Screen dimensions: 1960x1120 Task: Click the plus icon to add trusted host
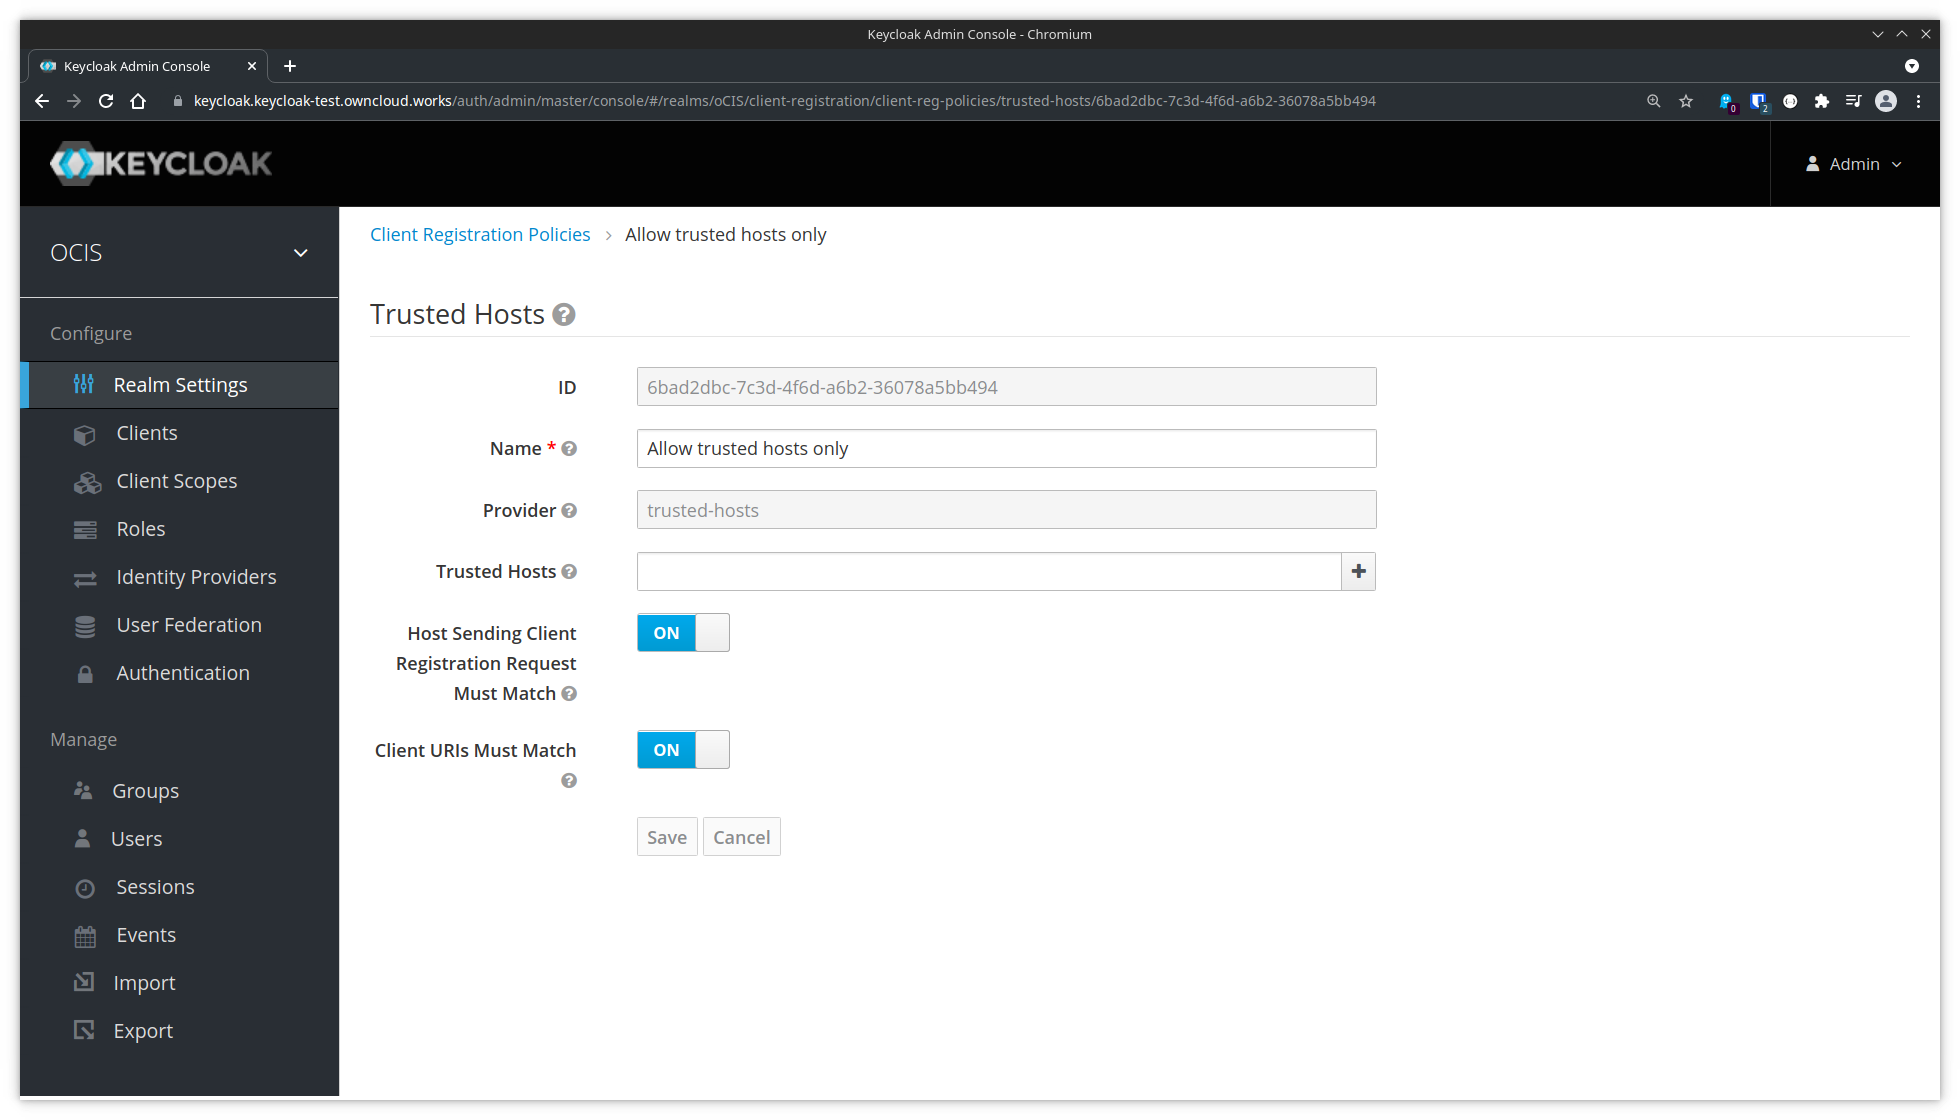pos(1358,572)
